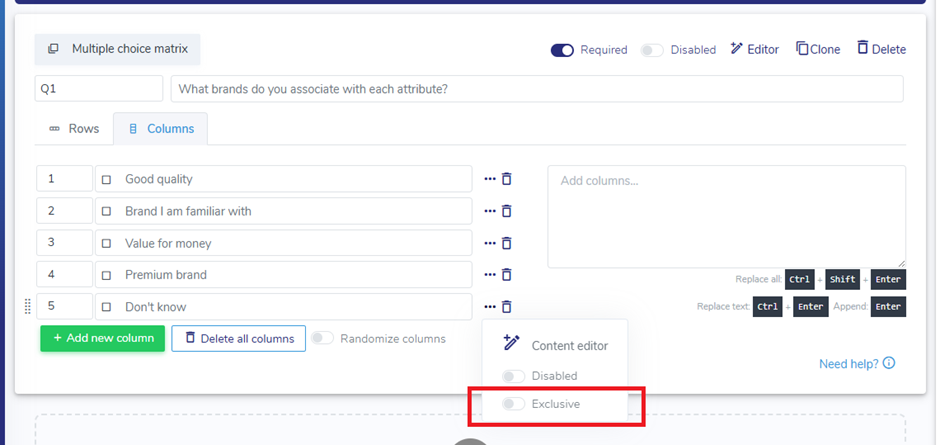Turn on Randomize columns toggle
Image resolution: width=940 pixels, height=445 pixels.
click(322, 339)
